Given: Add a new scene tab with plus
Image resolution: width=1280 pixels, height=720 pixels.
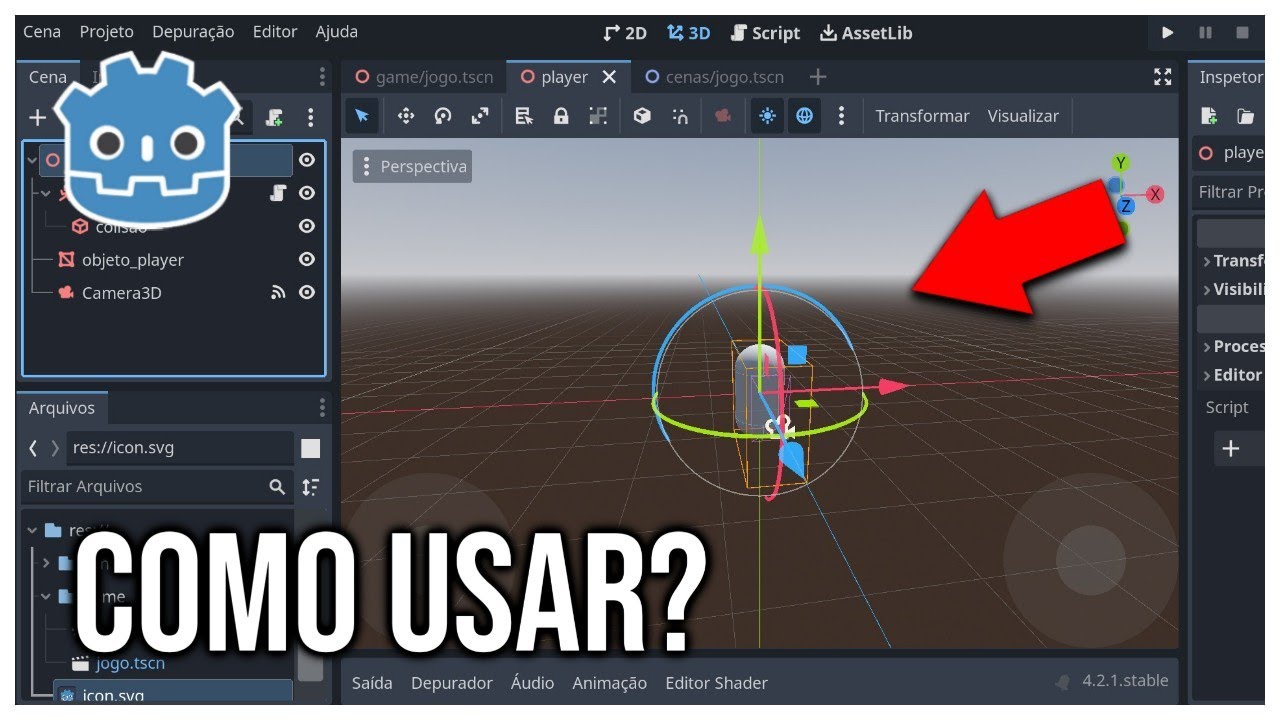Looking at the screenshot, I should (x=817, y=77).
